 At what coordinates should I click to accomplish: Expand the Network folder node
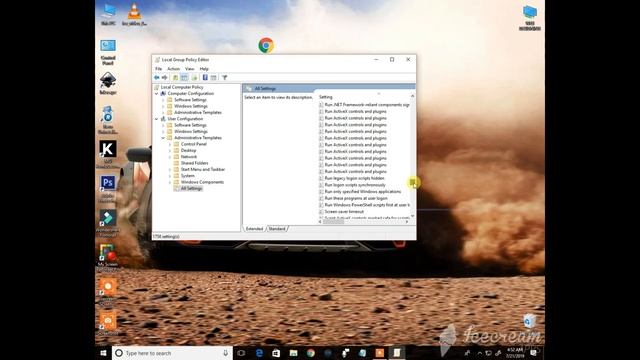[170, 157]
